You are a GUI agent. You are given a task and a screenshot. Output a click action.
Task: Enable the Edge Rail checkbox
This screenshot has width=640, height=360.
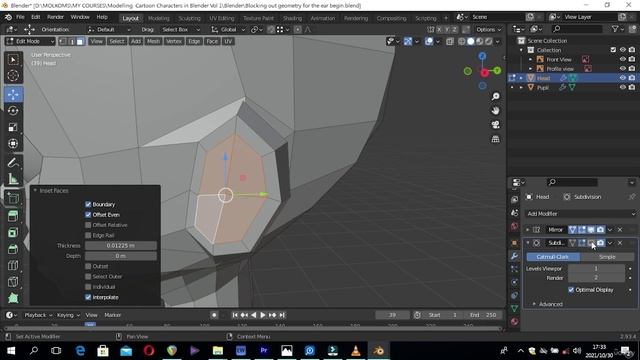tap(88, 235)
